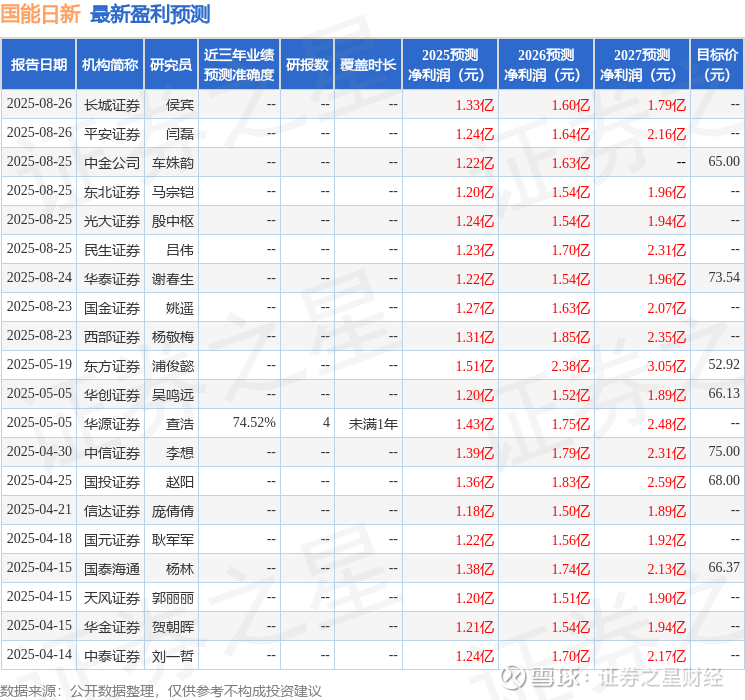Image resolution: width=745 pixels, height=700 pixels.
Task: Click target price 66.13
Action: click(724, 393)
